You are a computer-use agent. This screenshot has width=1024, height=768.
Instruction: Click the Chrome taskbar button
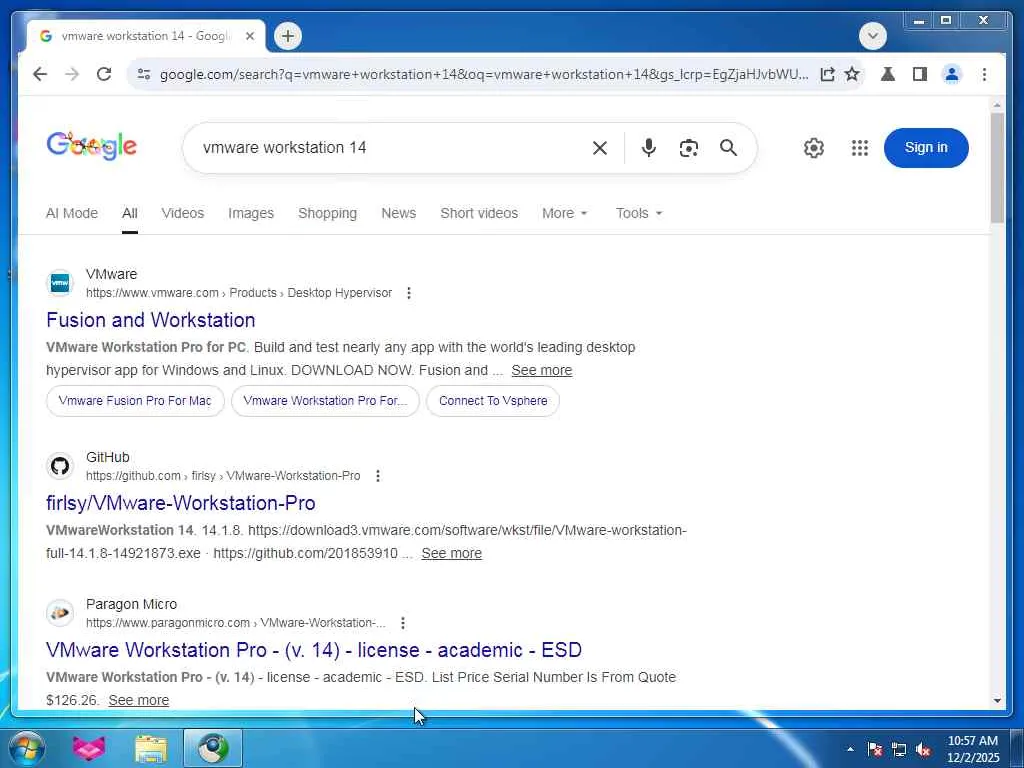213,748
